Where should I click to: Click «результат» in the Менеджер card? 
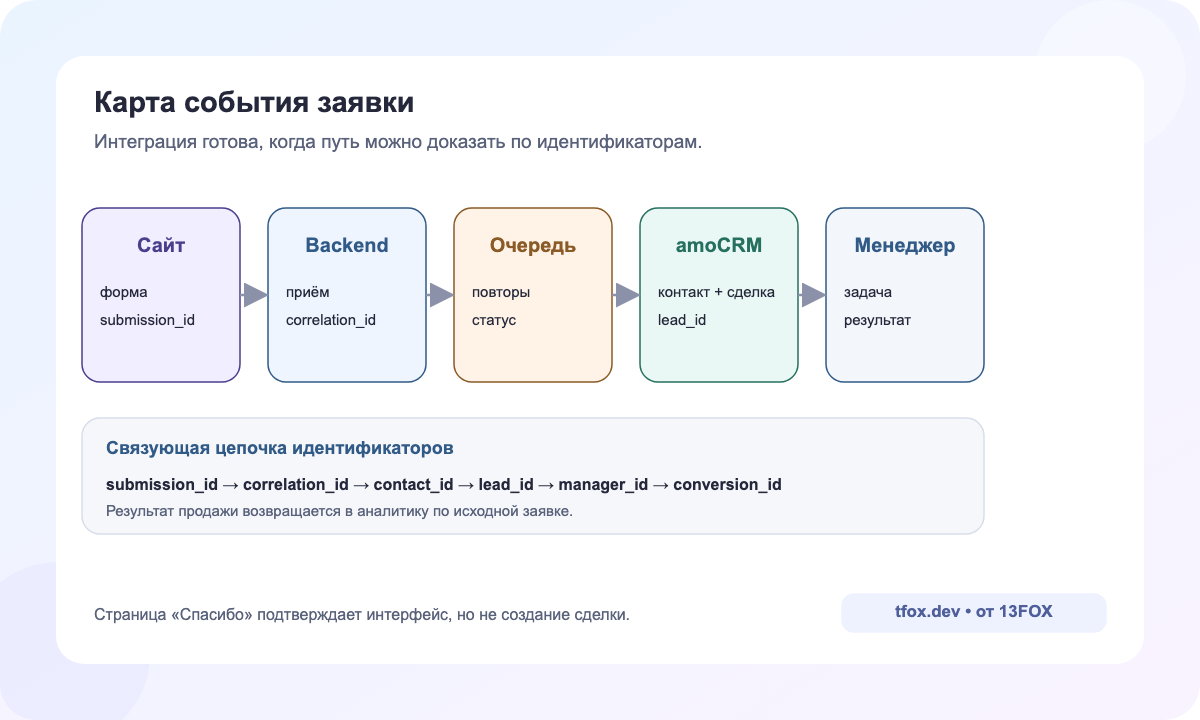(x=877, y=320)
